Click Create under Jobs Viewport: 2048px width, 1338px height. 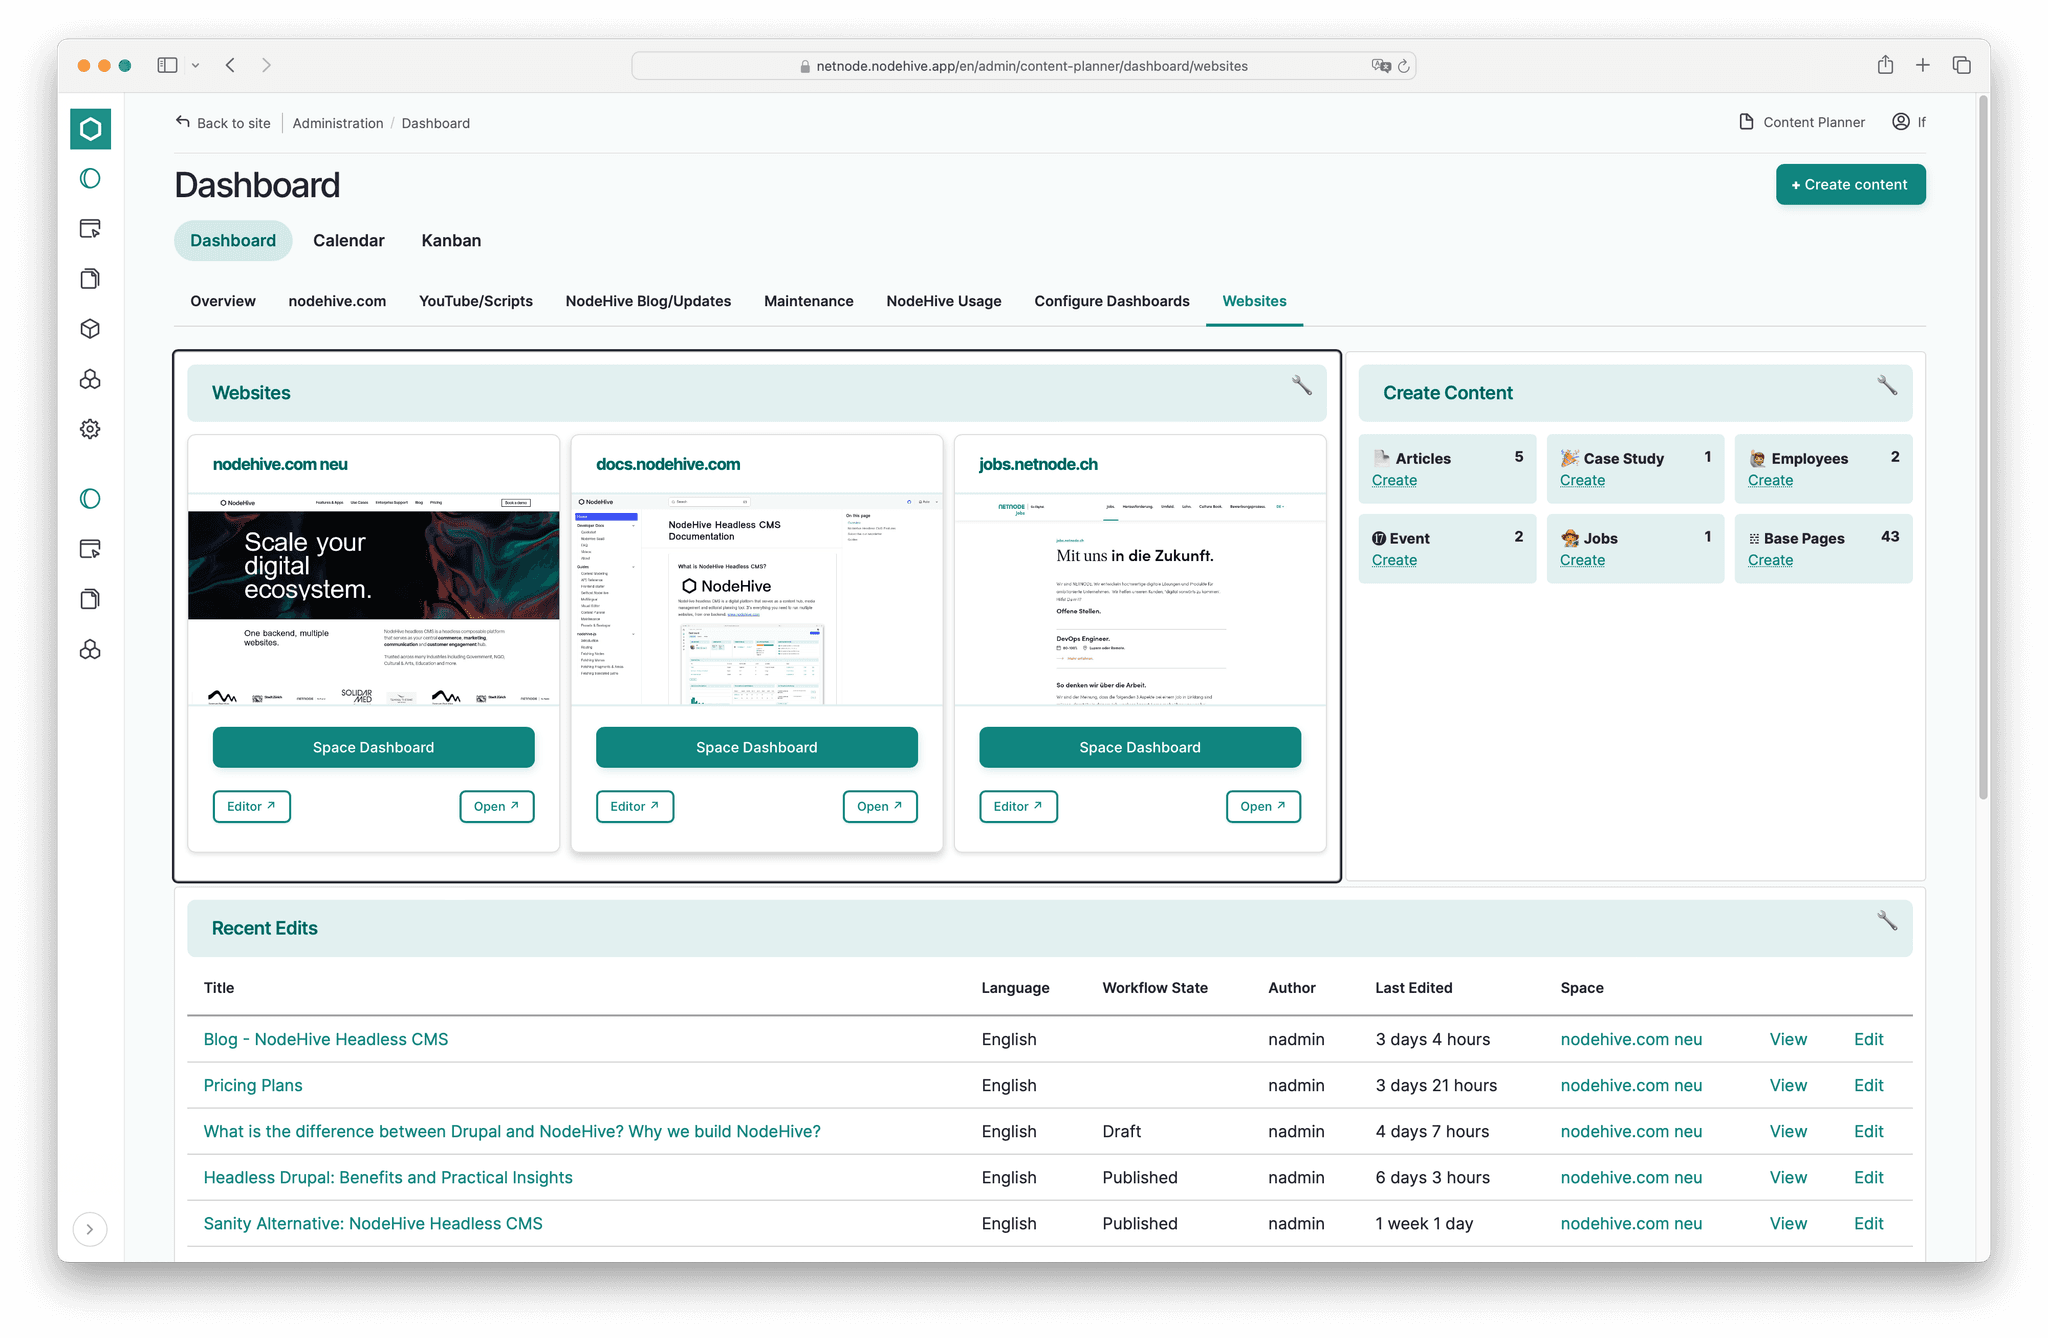click(1582, 561)
